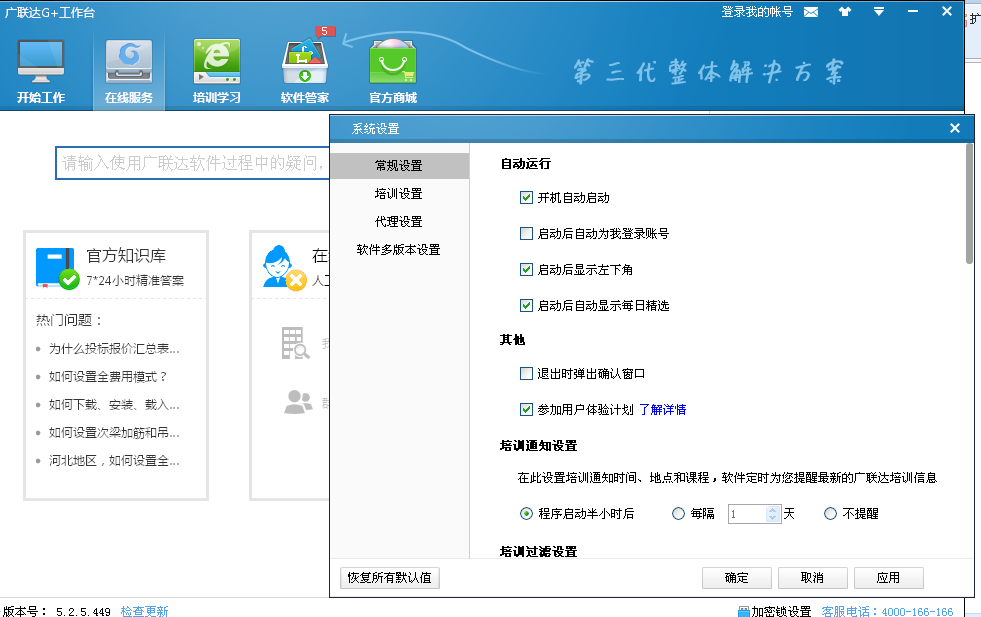The height and width of the screenshot is (617, 981).
Task: Open the title bar dropdown menu arrow
Action: point(879,11)
